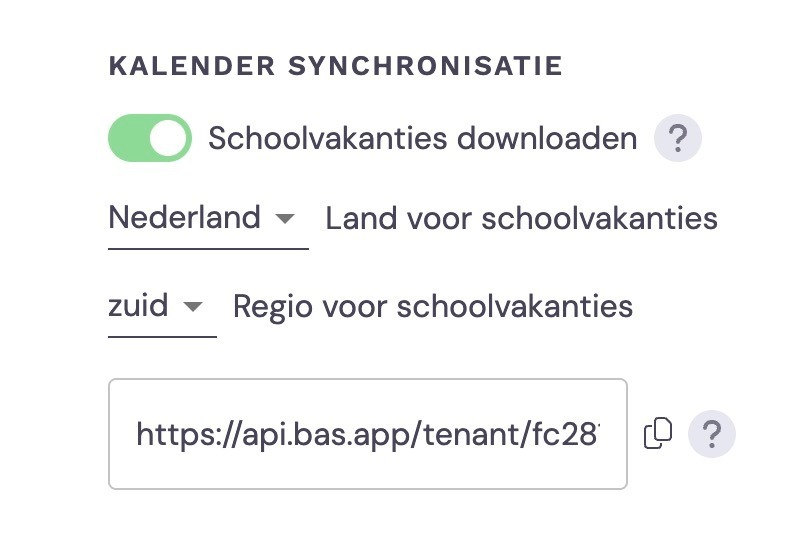
Task: Click the overlapping-pages copy icon
Action: tap(658, 433)
